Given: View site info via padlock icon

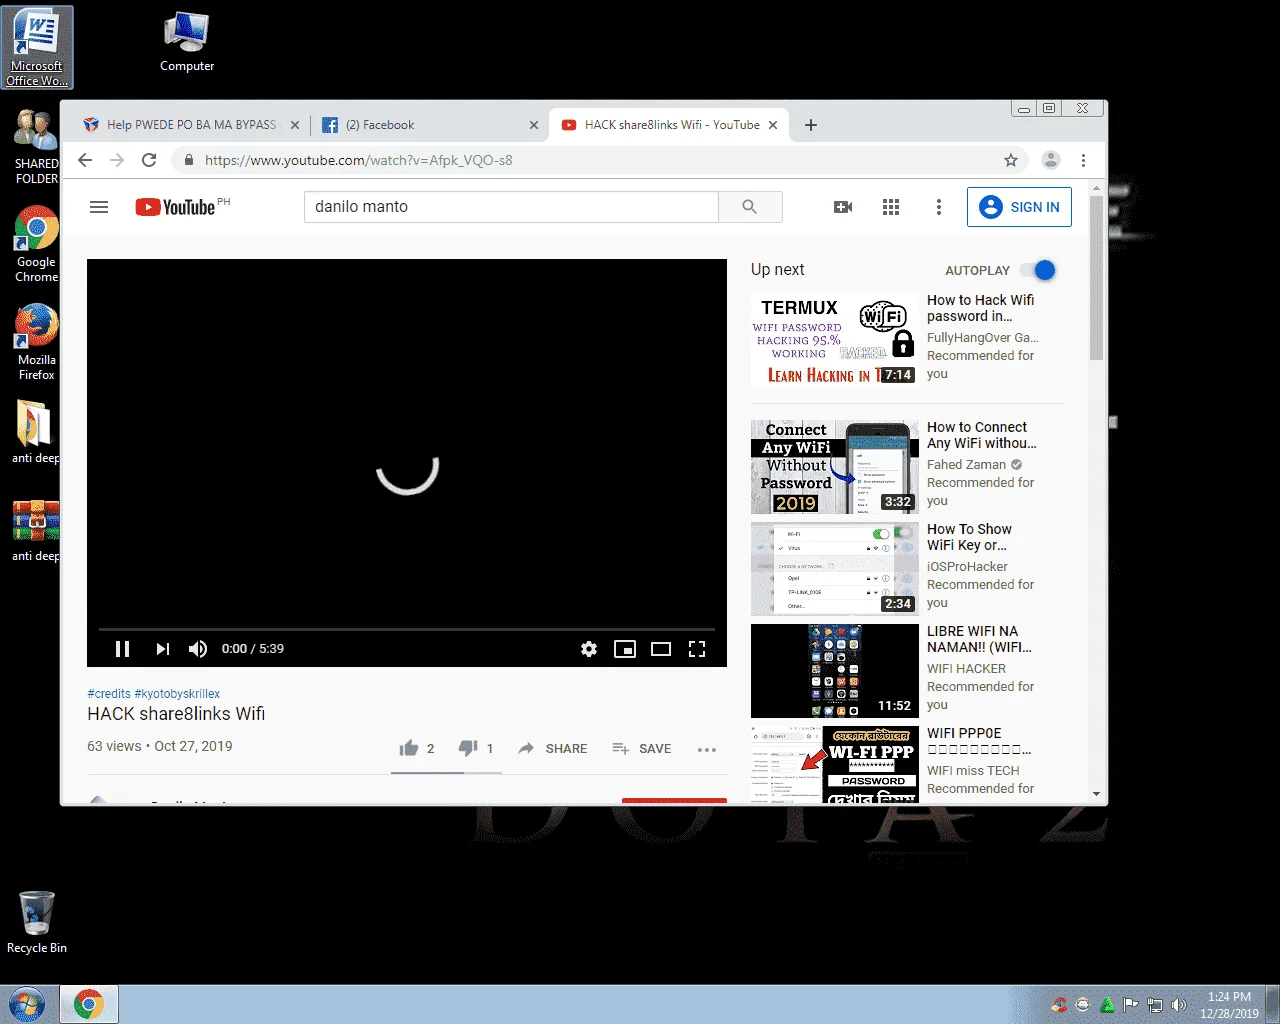Looking at the screenshot, I should [x=188, y=160].
